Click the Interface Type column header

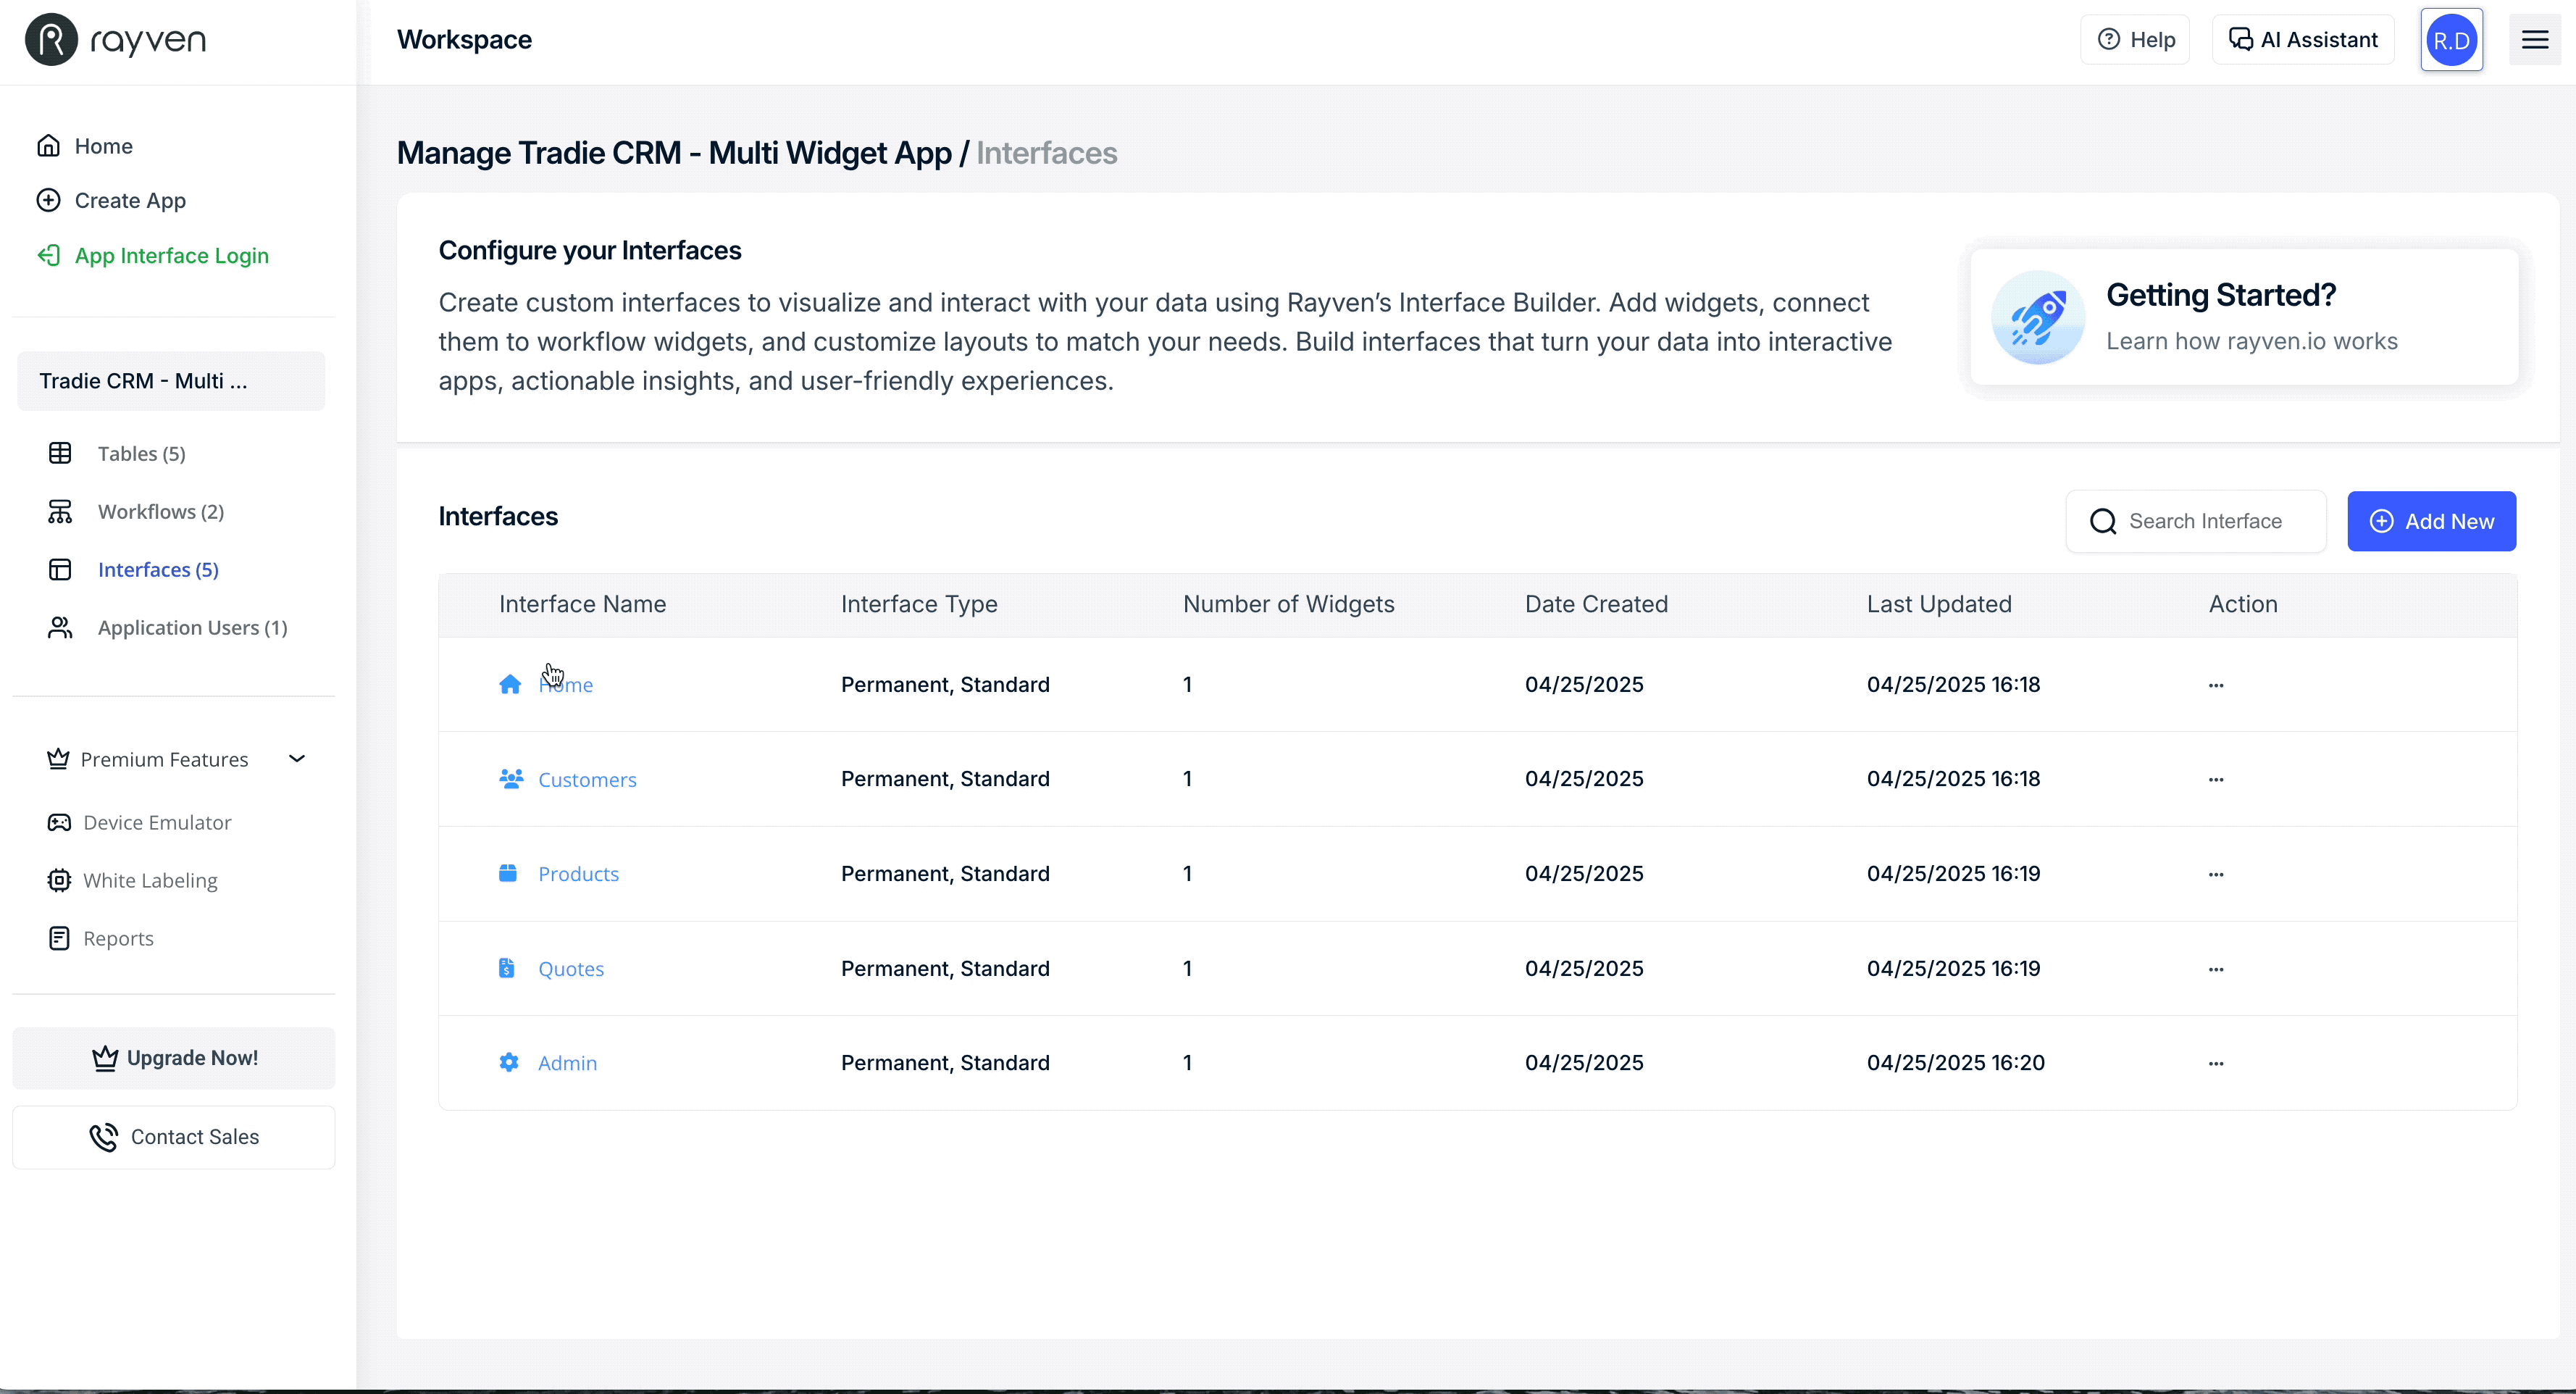[919, 604]
